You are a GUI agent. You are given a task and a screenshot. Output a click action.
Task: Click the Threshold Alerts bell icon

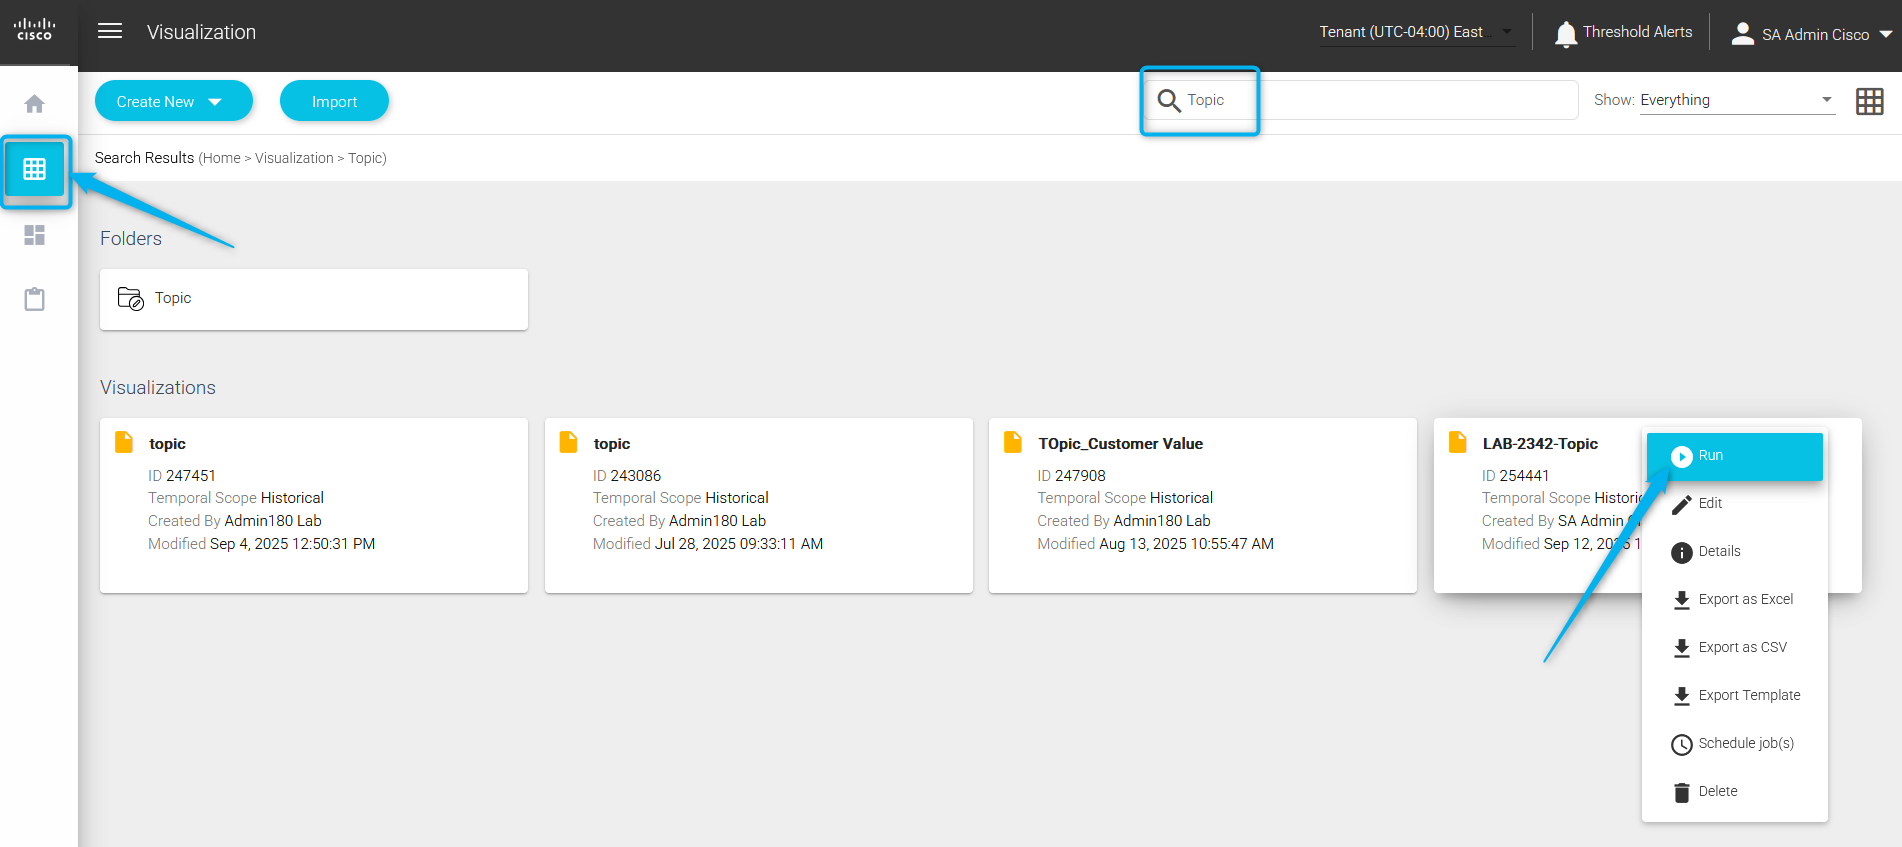coord(1565,34)
